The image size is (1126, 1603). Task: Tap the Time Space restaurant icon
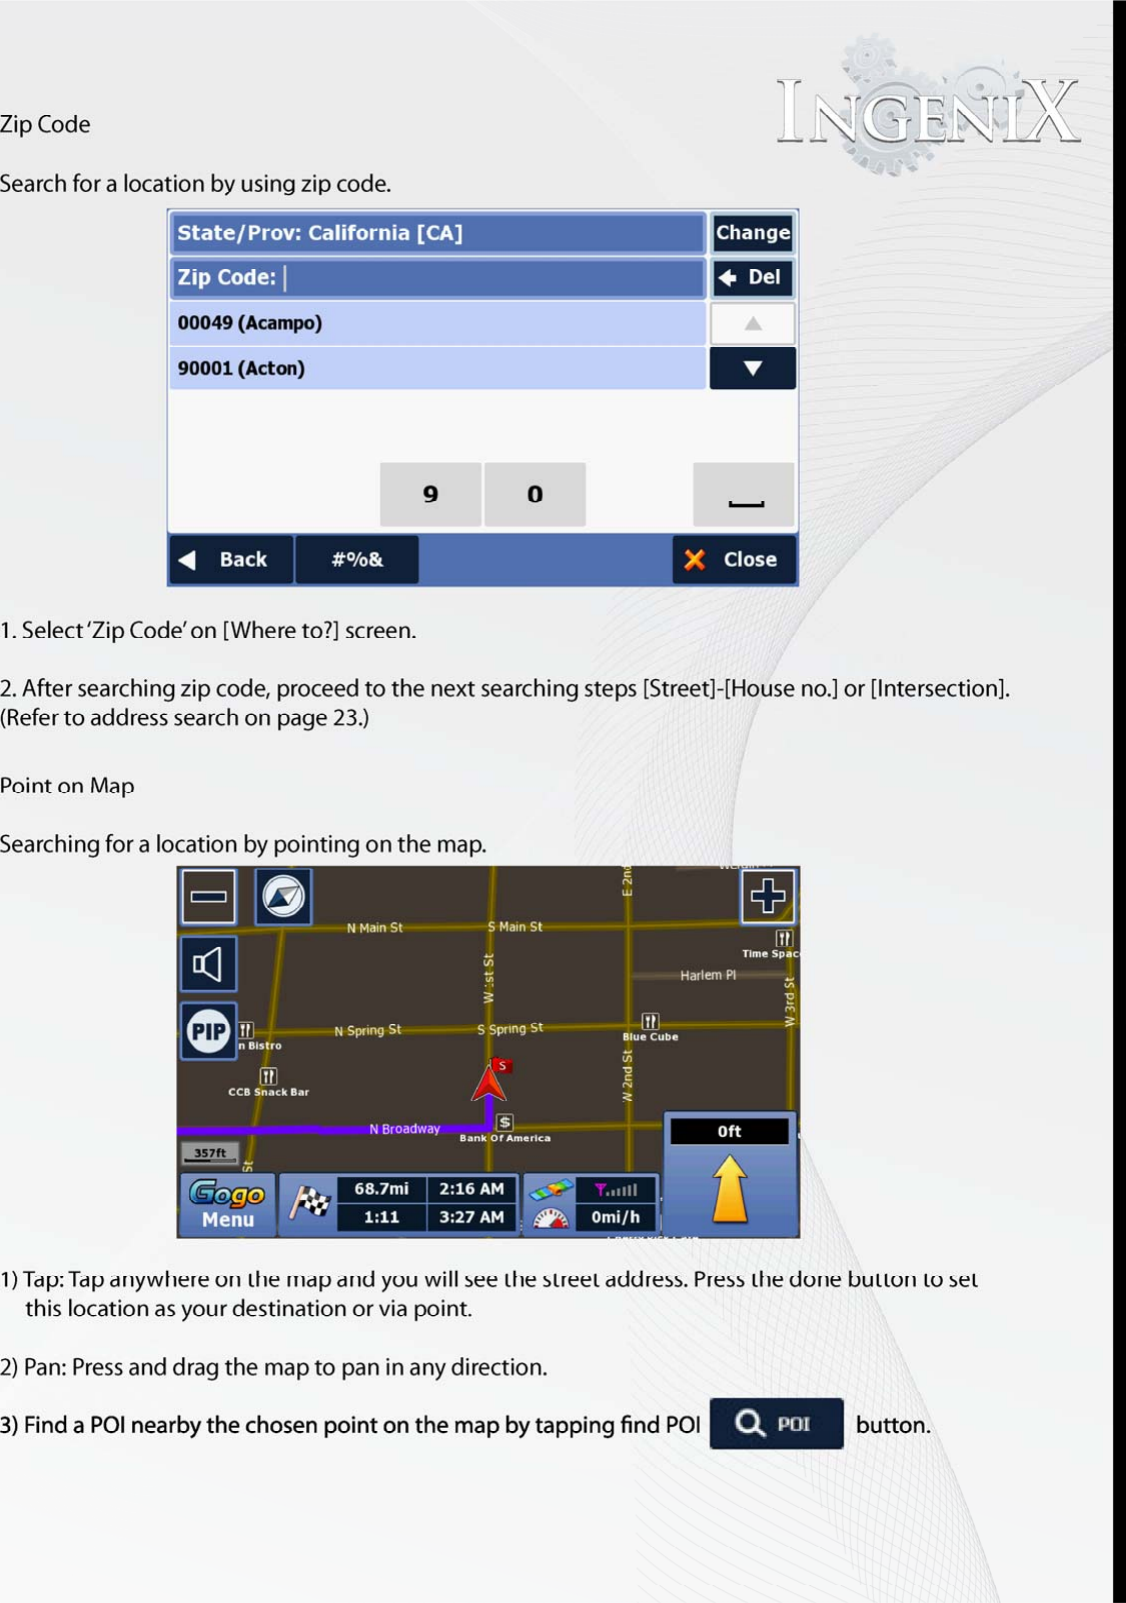tap(784, 938)
